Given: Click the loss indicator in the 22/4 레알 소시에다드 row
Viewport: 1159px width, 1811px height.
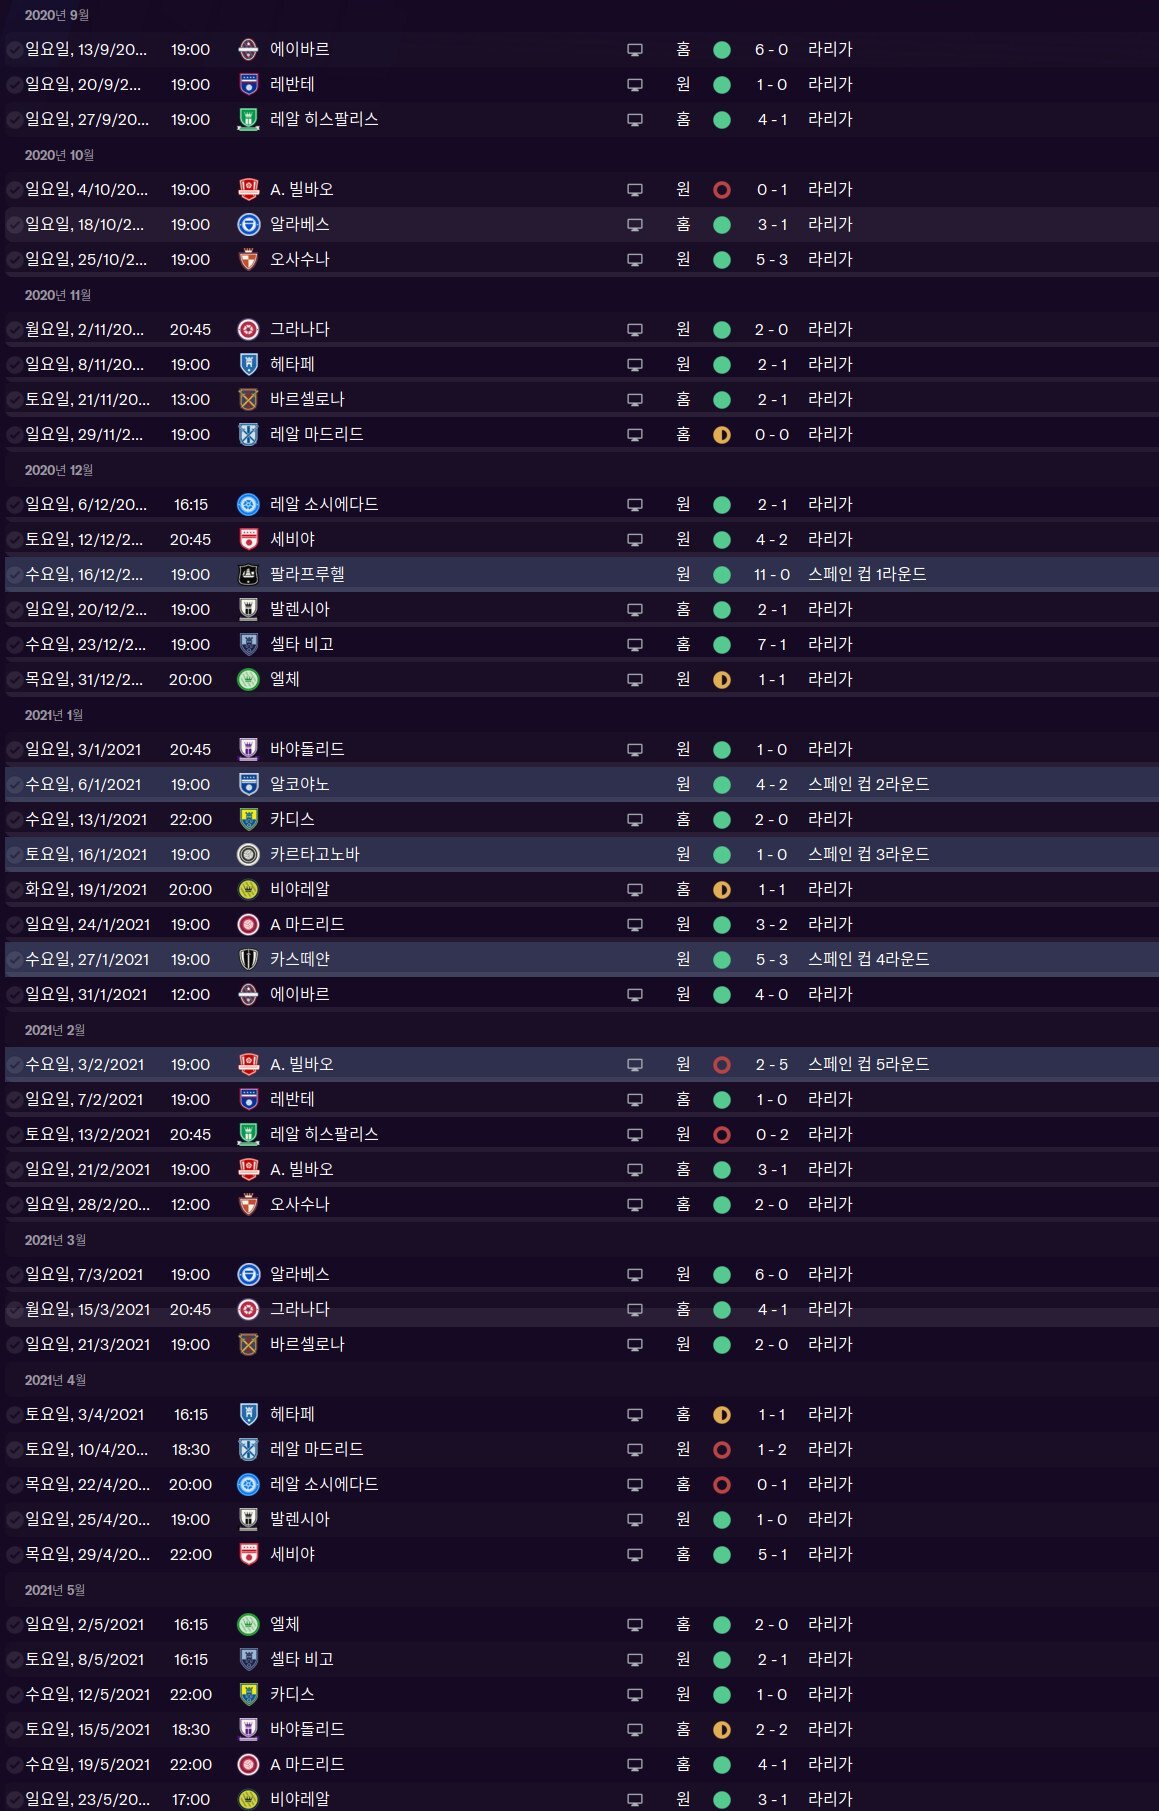Looking at the screenshot, I should [x=722, y=1484].
